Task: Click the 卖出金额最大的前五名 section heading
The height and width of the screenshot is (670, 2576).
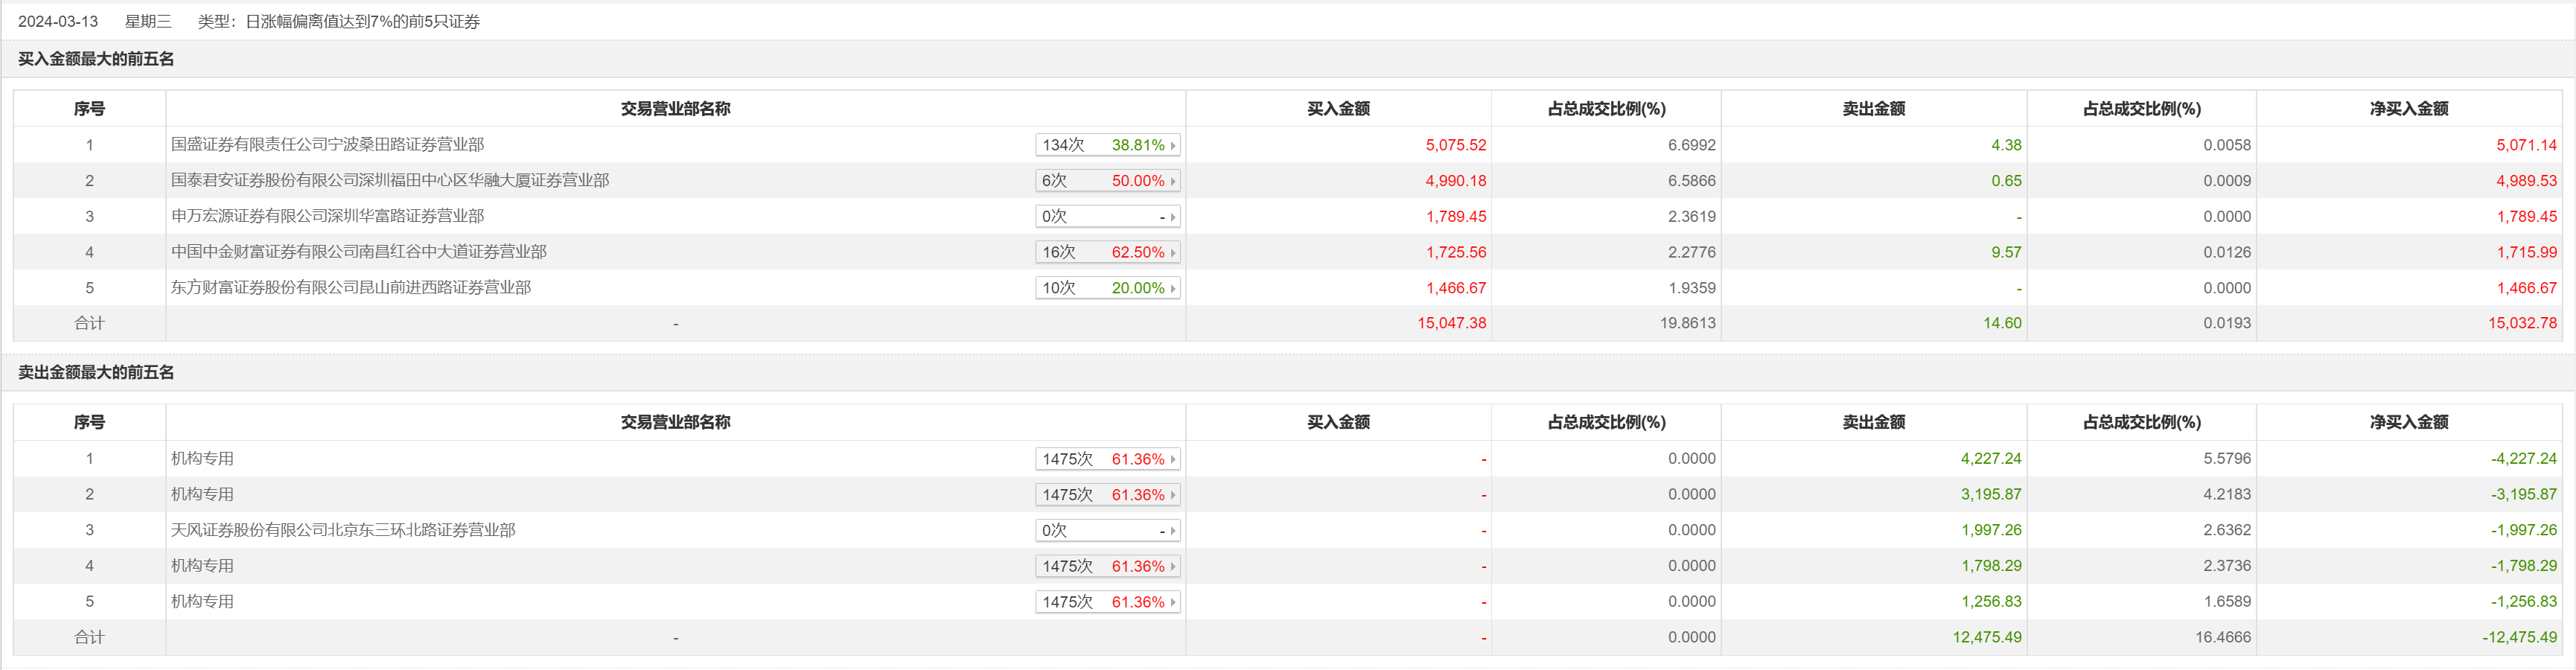Action: pyautogui.click(x=96, y=373)
